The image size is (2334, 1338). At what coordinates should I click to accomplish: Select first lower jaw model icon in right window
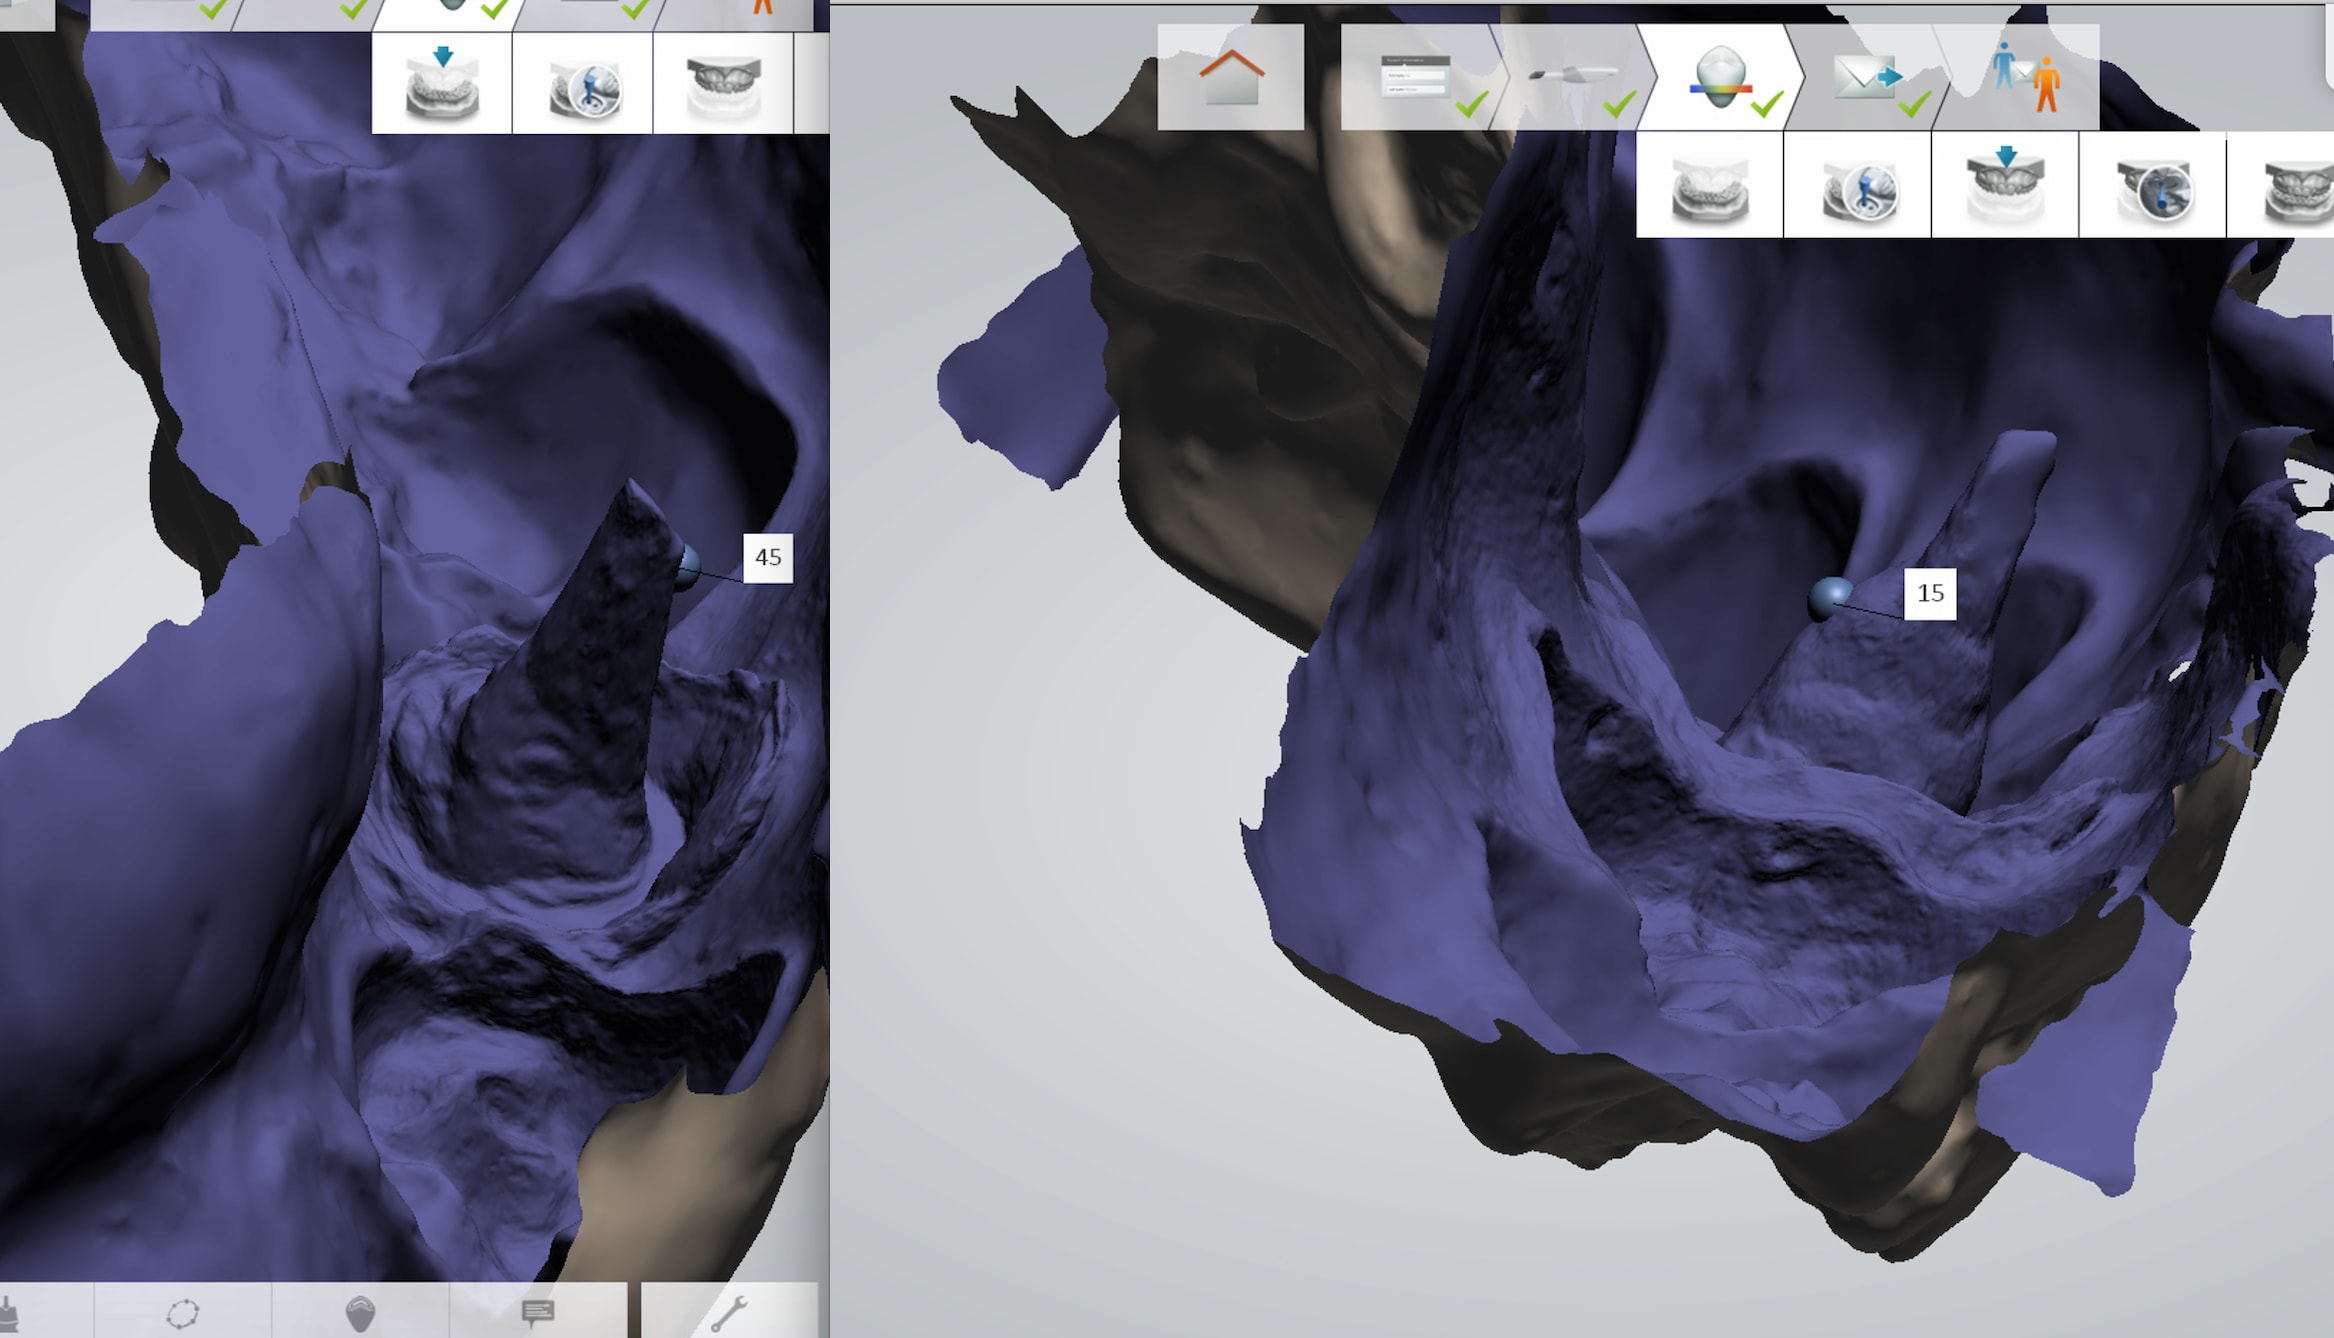click(1709, 188)
